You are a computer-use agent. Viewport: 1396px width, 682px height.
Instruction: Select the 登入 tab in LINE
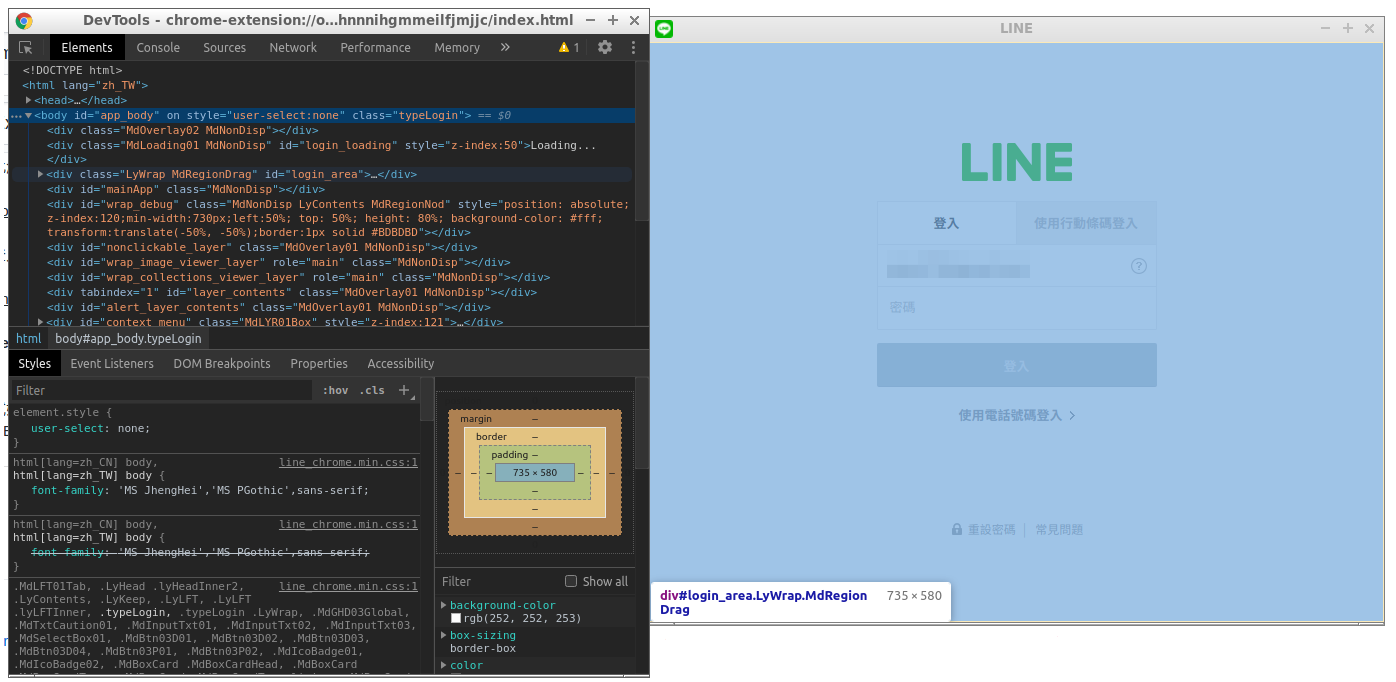[946, 223]
